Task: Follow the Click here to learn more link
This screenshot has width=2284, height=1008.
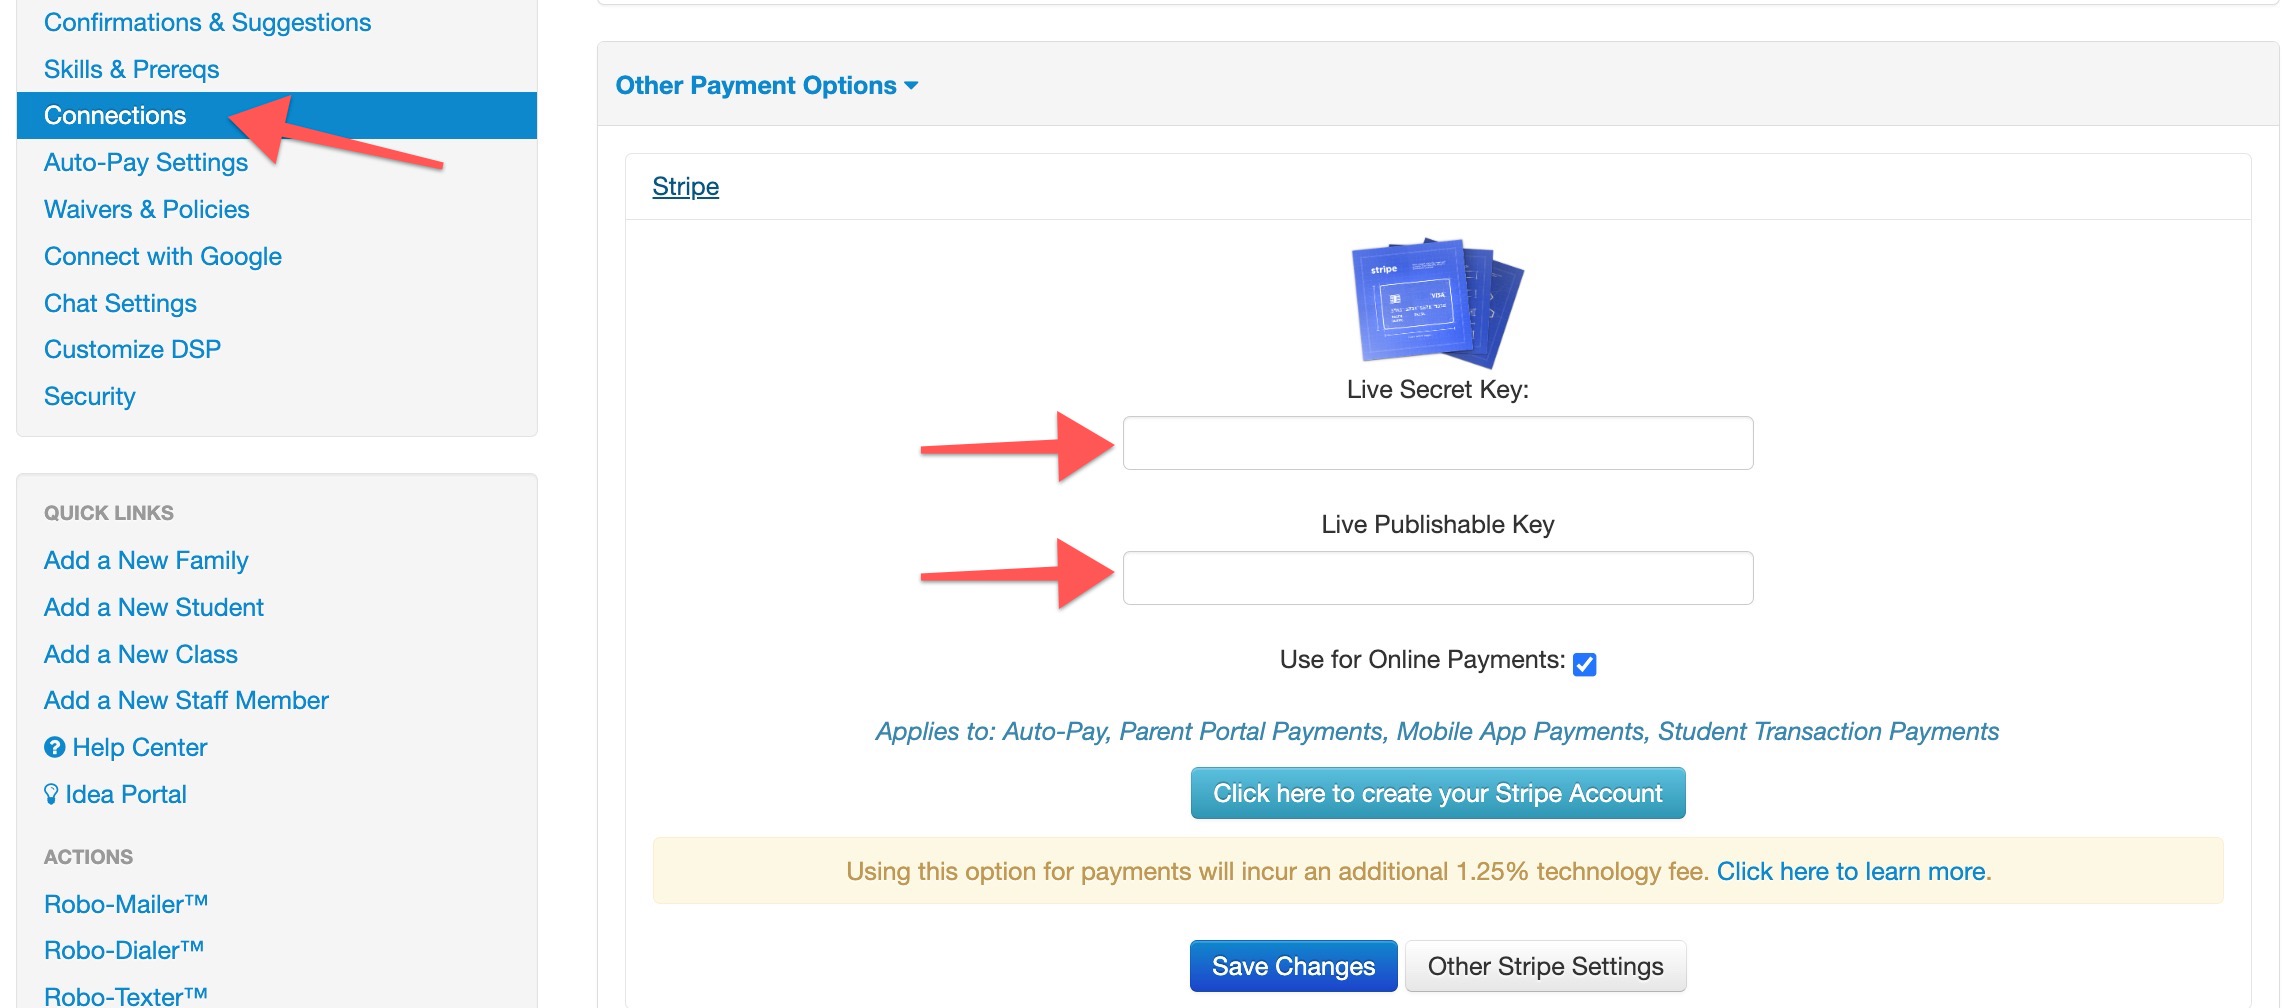Action: point(1854,871)
